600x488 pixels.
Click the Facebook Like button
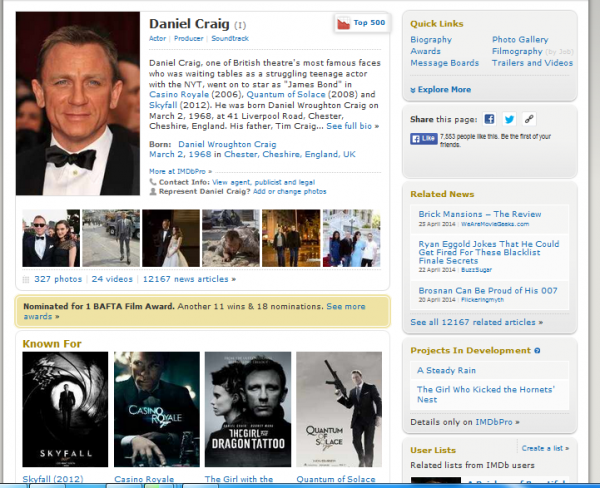pyautogui.click(x=424, y=138)
